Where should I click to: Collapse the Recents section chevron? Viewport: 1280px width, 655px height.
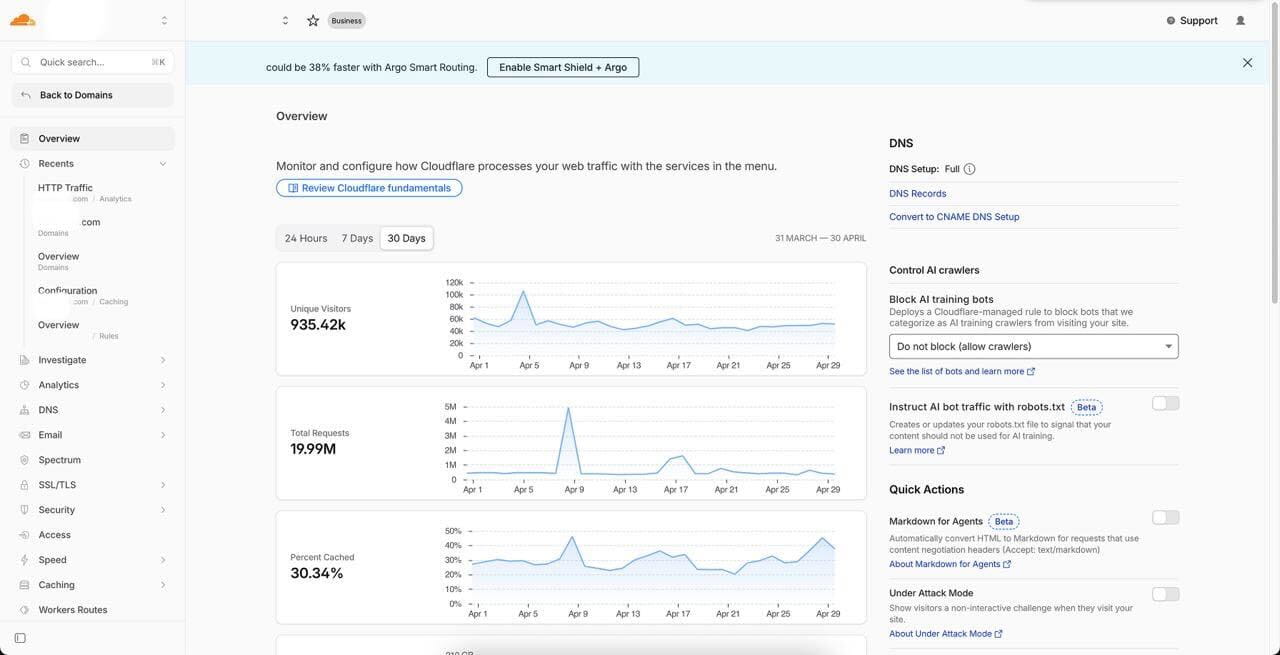[163, 163]
